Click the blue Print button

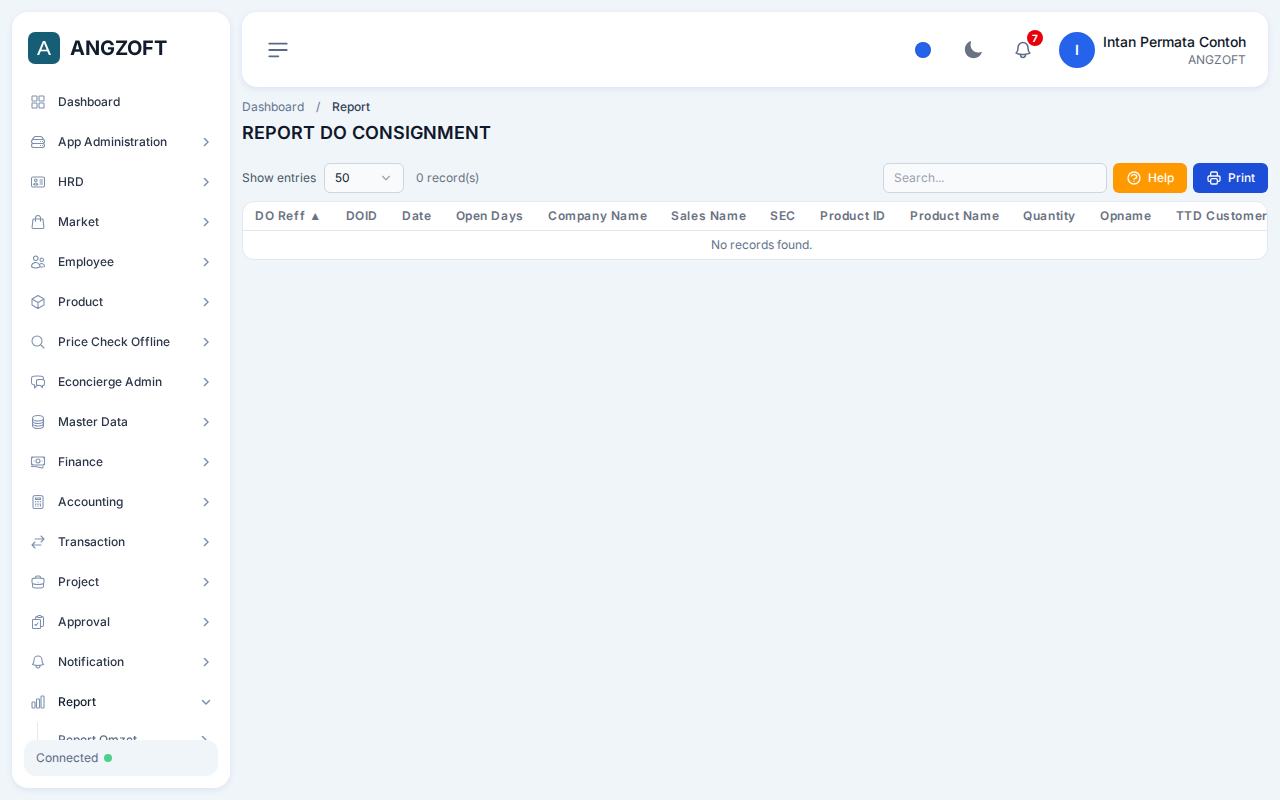tap(1230, 178)
